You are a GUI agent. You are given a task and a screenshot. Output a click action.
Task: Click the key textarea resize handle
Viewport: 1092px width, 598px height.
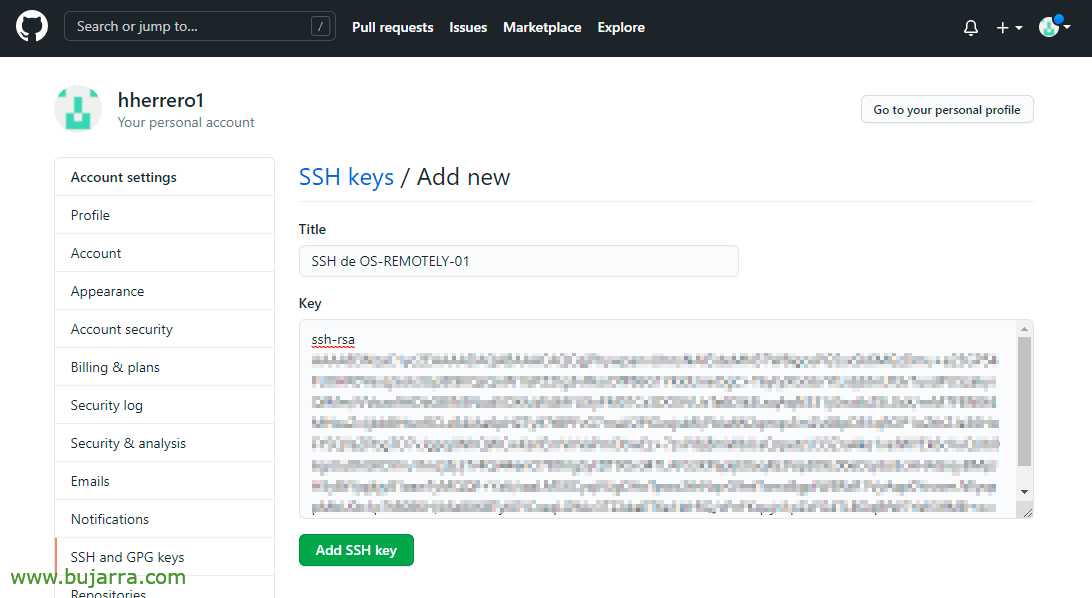coord(1027,512)
